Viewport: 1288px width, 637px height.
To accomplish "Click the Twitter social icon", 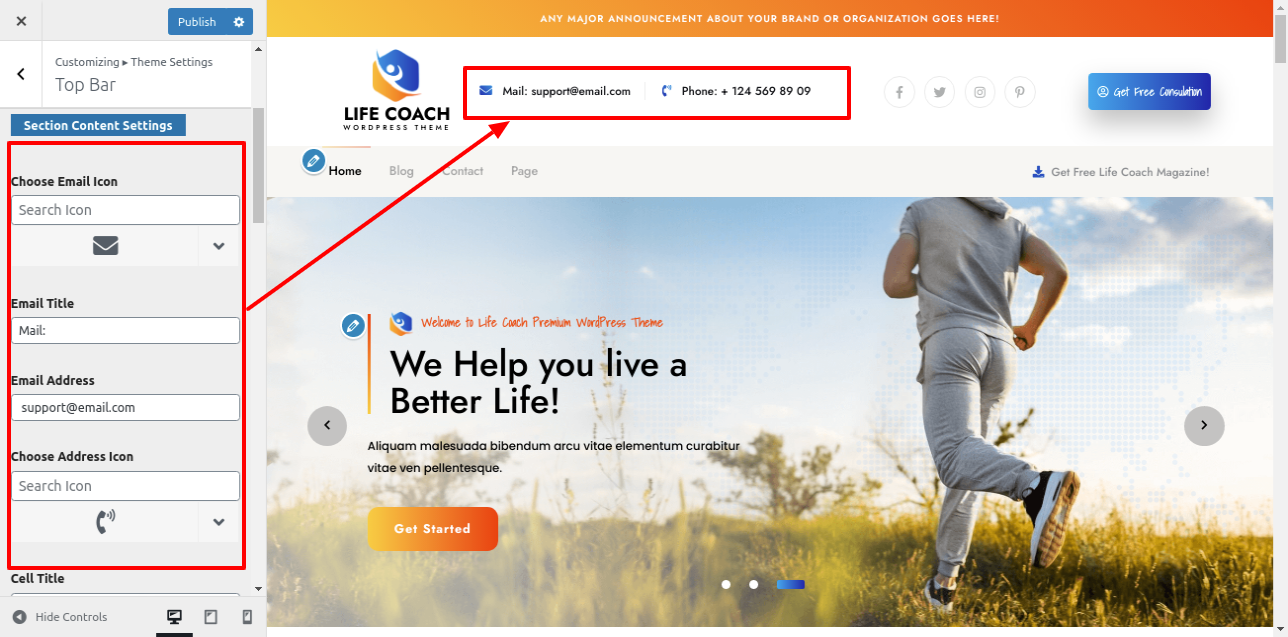I will (939, 92).
